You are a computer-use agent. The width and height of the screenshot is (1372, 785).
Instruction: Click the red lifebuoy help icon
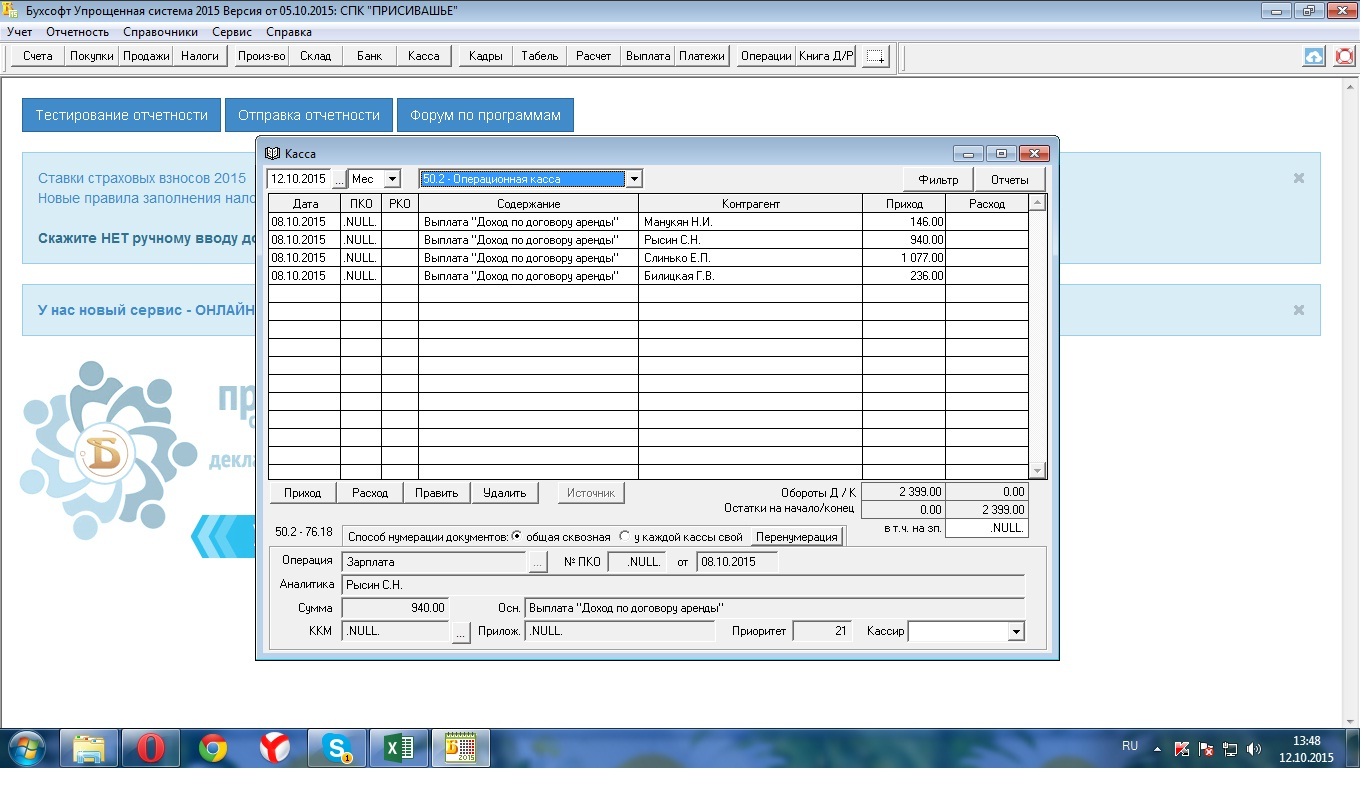point(1345,57)
